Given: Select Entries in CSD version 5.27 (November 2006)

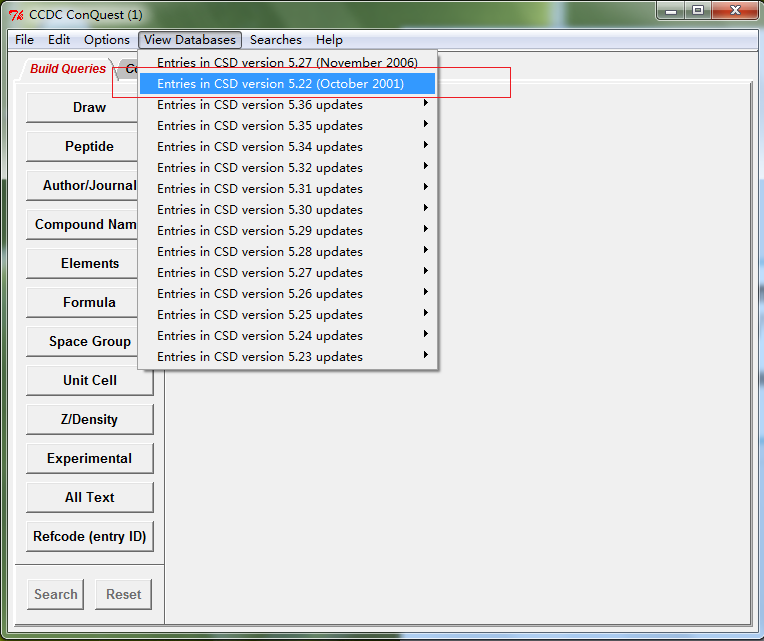Looking at the screenshot, I should point(287,62).
